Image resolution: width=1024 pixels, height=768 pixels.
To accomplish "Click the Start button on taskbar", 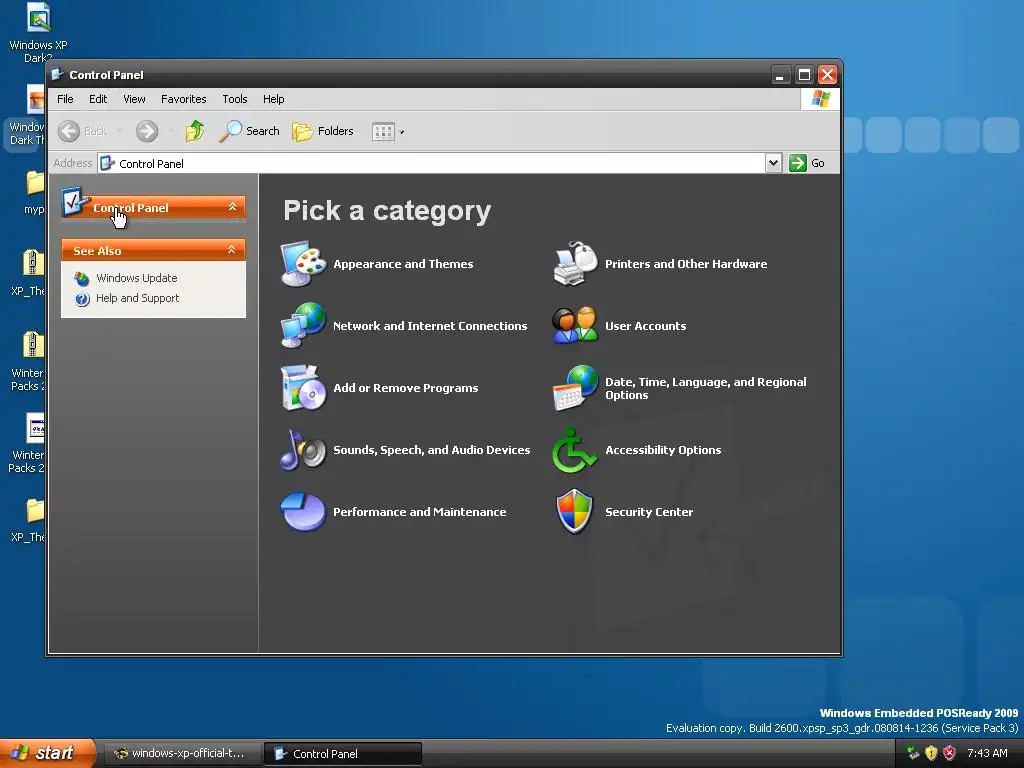I will coord(47,753).
